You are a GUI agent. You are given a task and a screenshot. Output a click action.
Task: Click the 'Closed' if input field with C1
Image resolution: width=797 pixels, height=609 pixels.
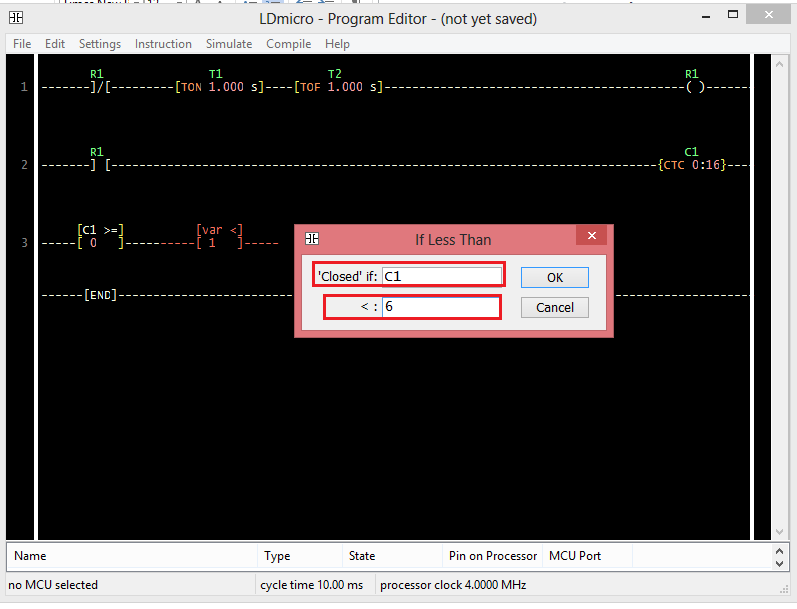click(442, 277)
